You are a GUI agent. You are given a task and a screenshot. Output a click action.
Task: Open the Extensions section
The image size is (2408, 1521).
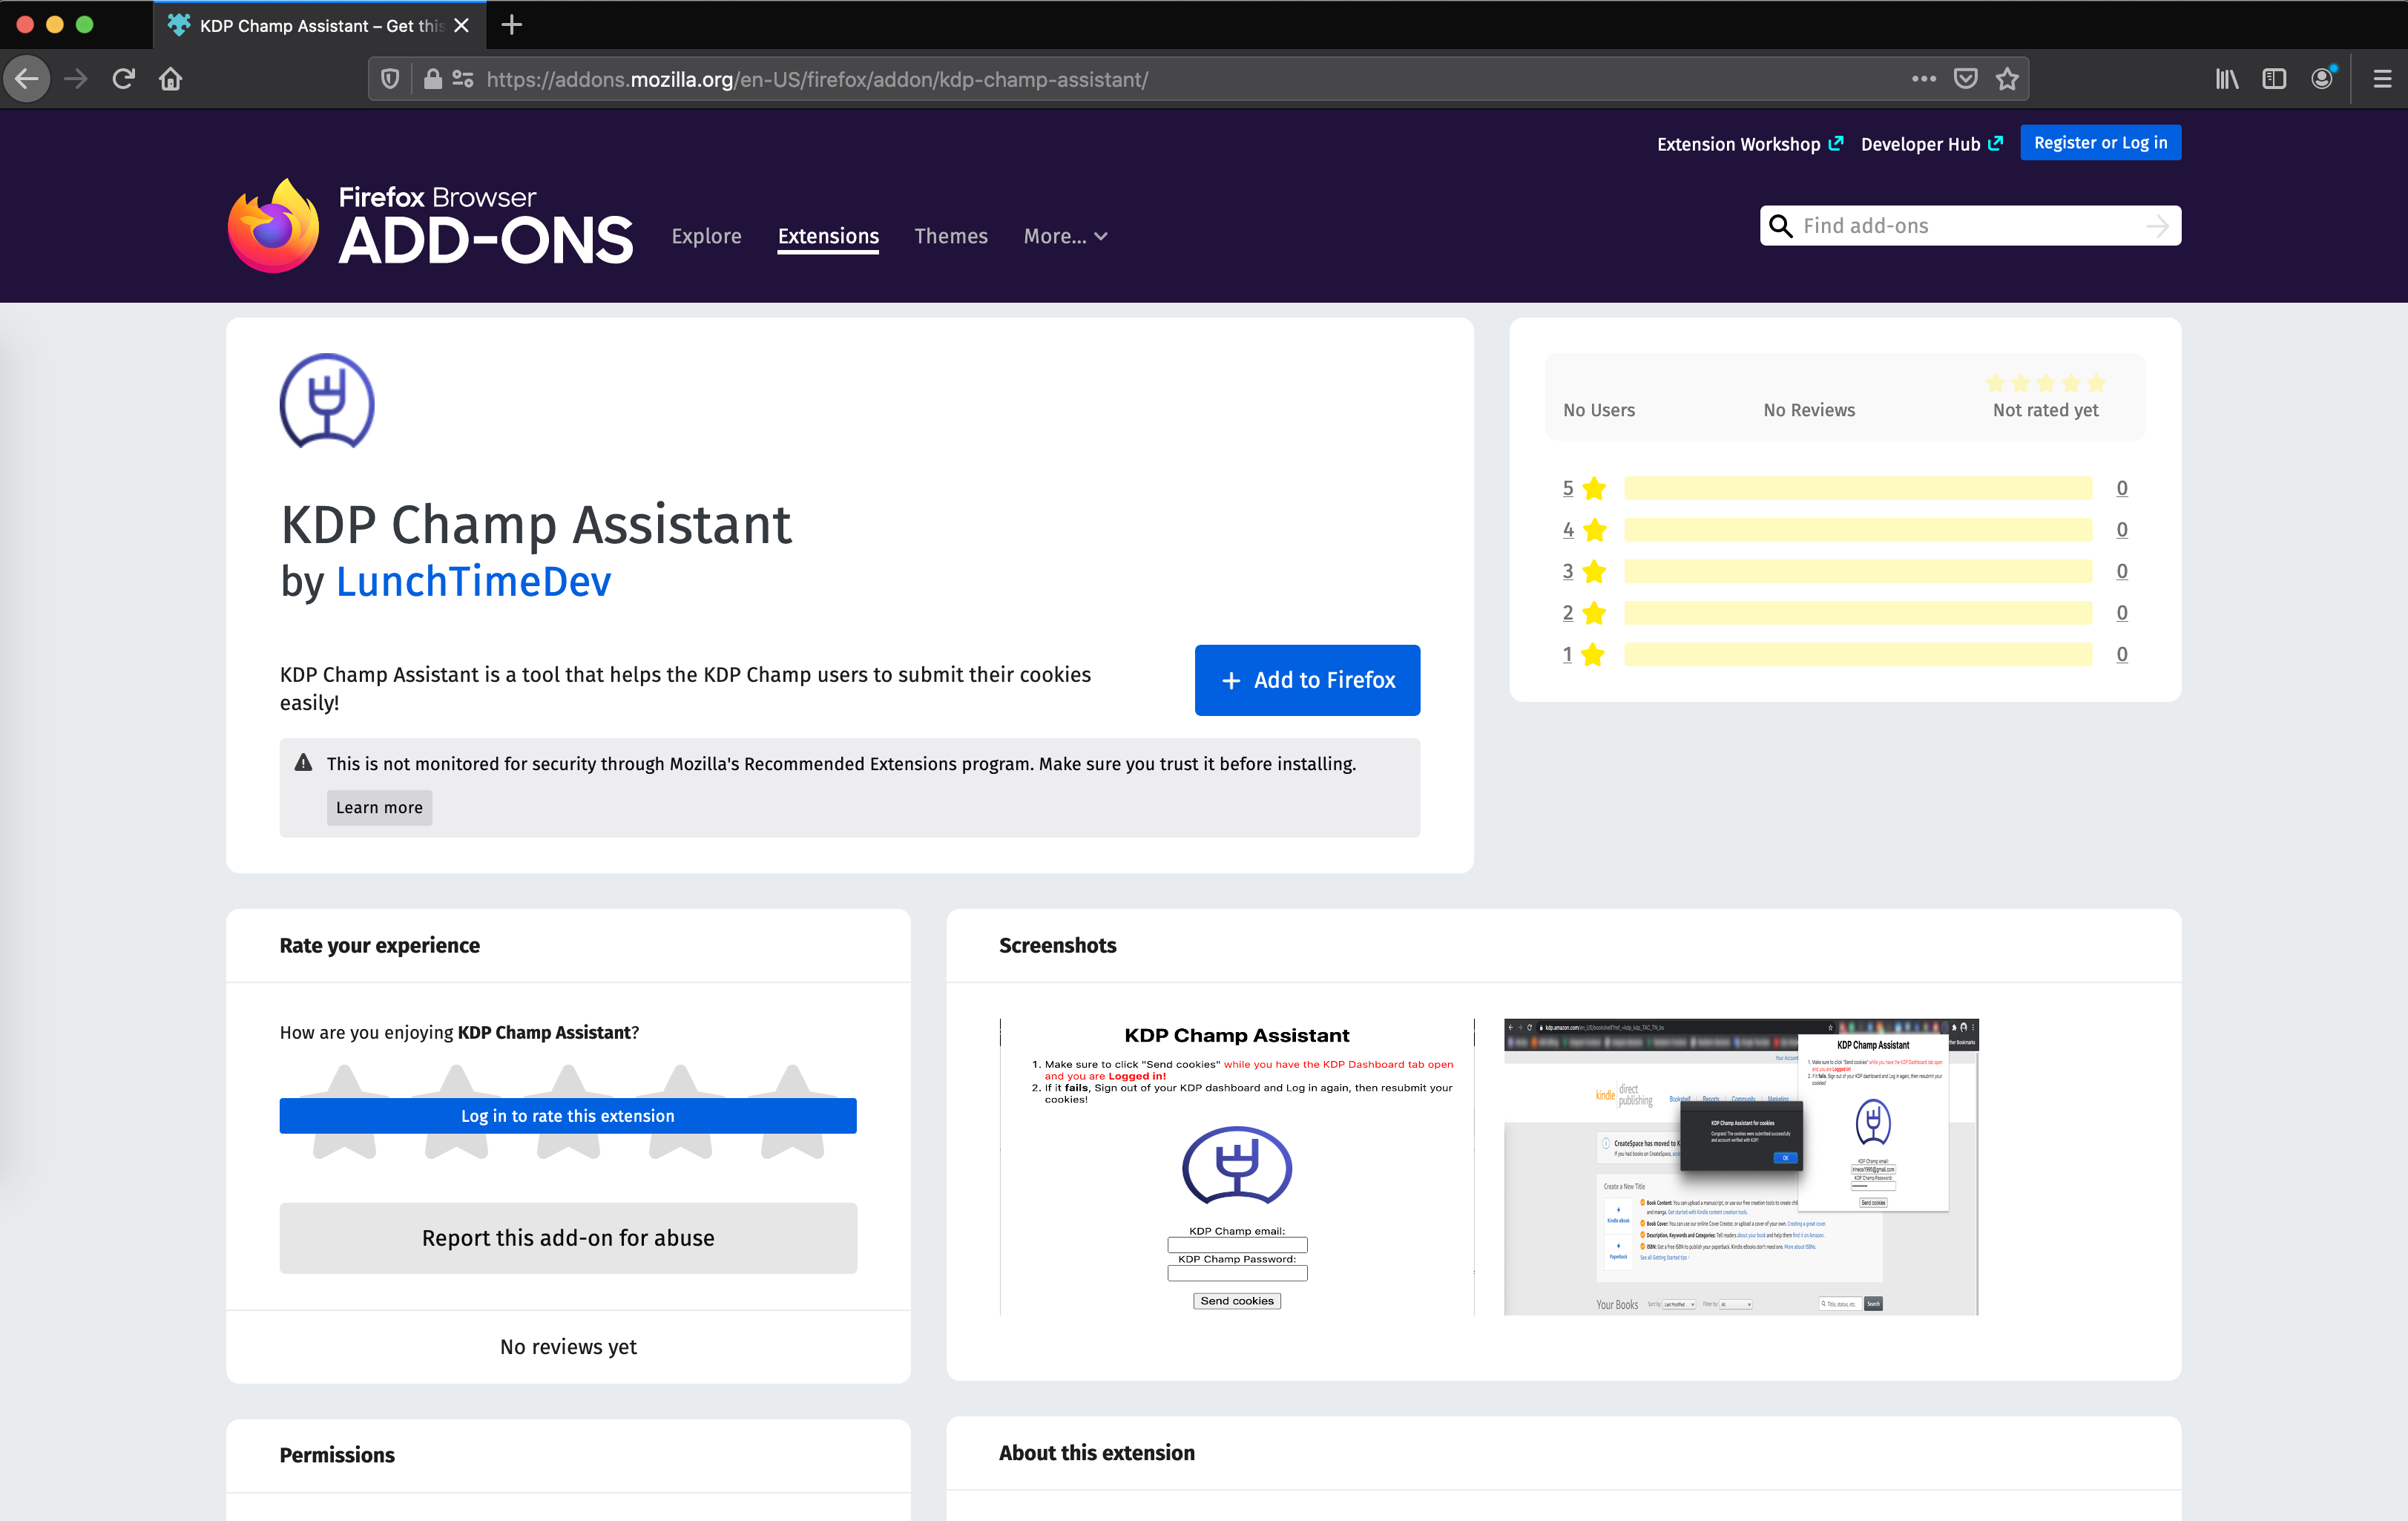(x=828, y=236)
